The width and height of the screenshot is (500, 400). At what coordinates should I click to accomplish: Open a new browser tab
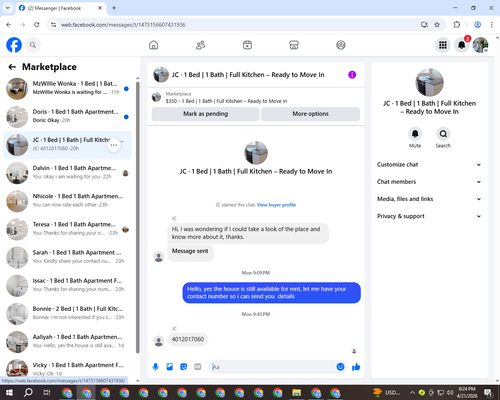coord(114,8)
